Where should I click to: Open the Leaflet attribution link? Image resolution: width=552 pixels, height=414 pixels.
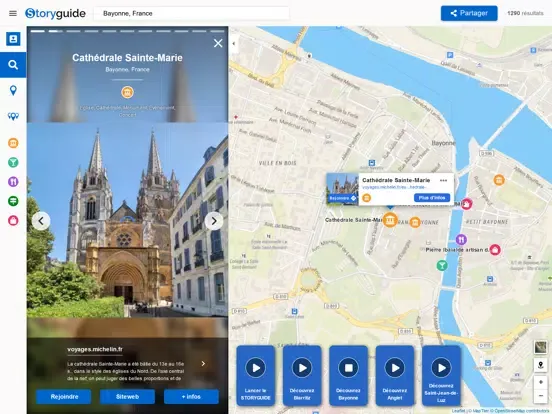coord(458,411)
